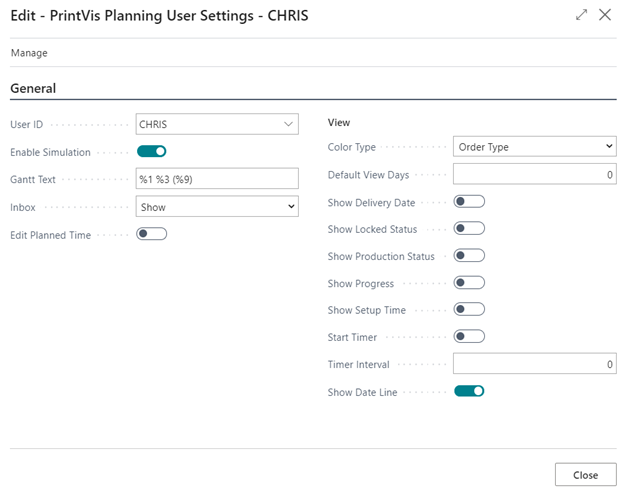
Task: Switch on Show Setup Time
Action: [x=469, y=309]
